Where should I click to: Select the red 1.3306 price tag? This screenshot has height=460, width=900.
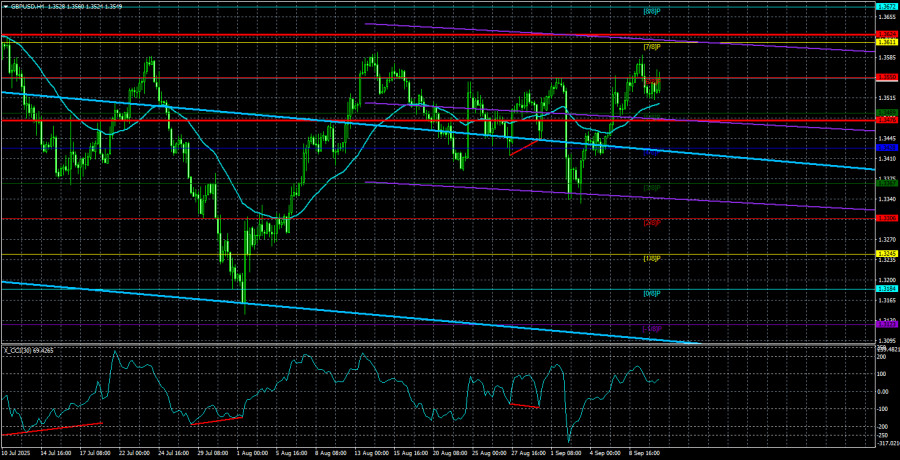886,217
